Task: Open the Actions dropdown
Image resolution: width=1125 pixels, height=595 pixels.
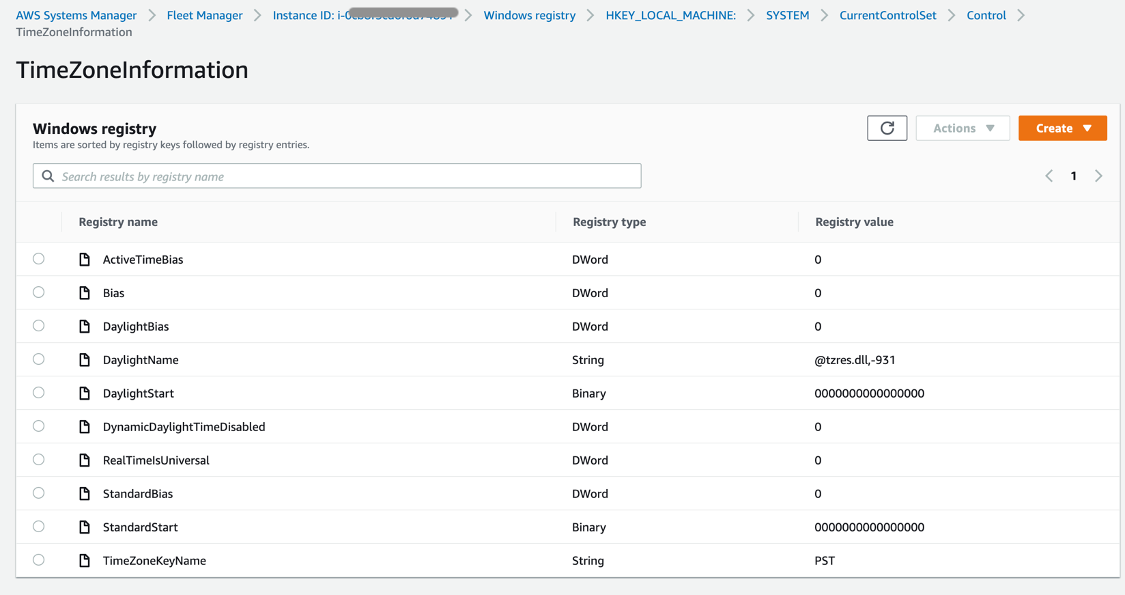Action: tap(962, 127)
